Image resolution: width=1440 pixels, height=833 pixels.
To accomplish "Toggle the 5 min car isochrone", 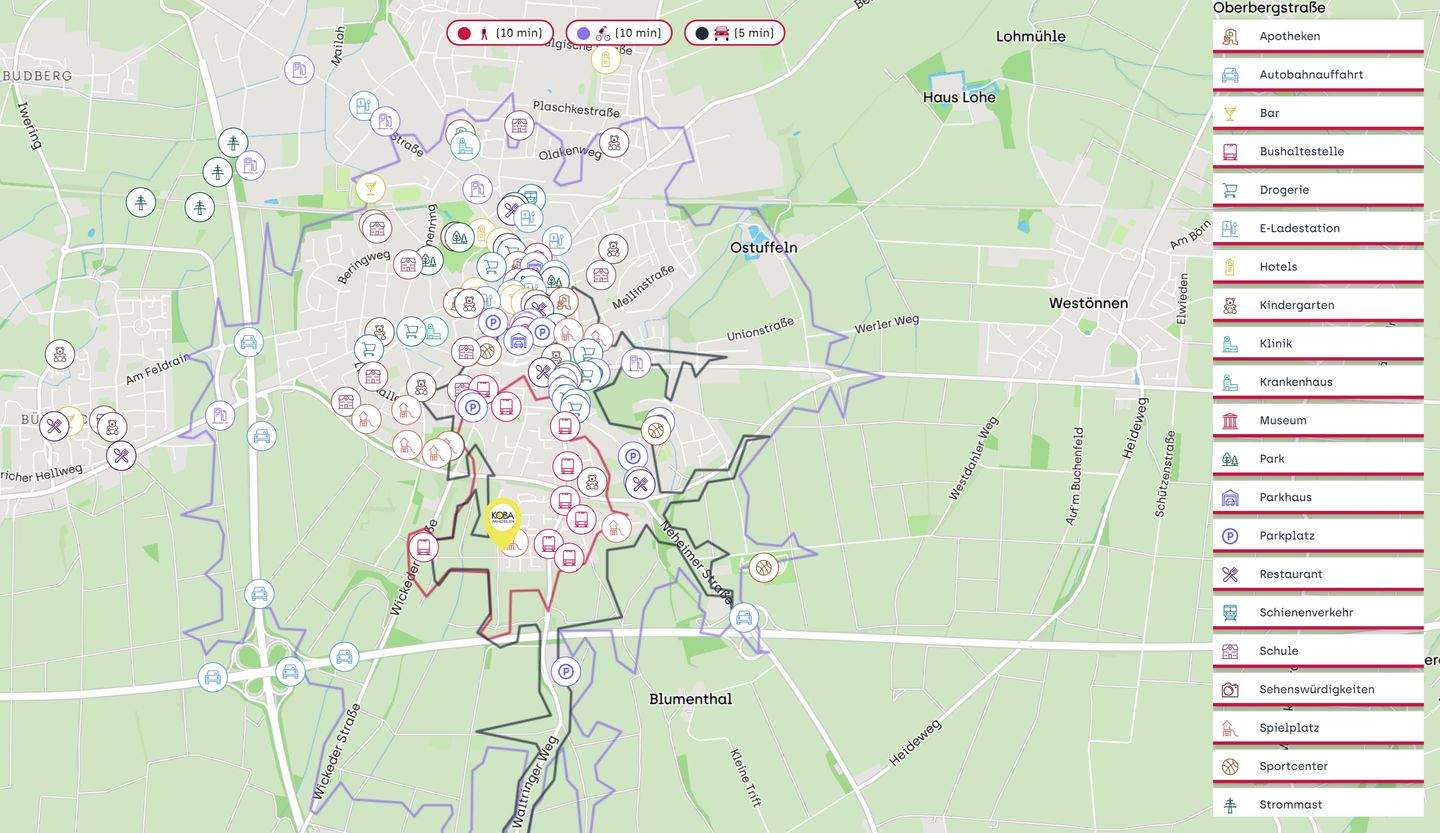I will pos(735,33).
